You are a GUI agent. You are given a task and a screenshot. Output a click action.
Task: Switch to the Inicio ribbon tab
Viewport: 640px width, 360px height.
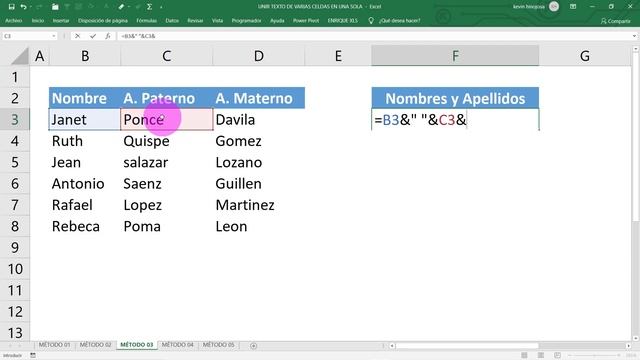point(38,20)
